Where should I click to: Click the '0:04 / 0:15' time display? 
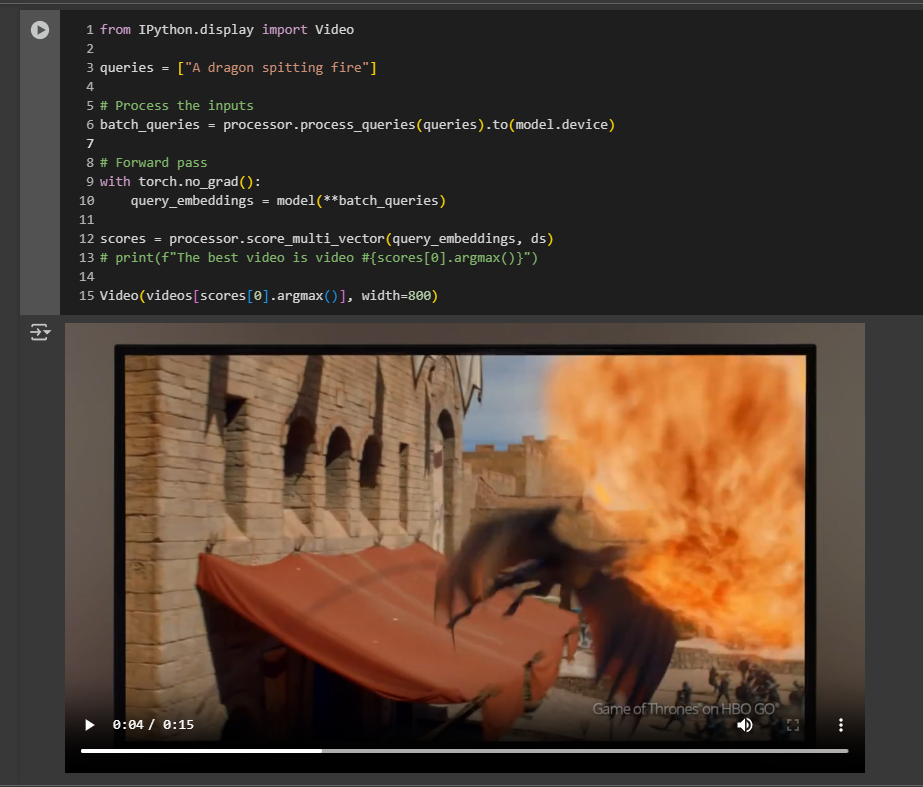coord(153,725)
